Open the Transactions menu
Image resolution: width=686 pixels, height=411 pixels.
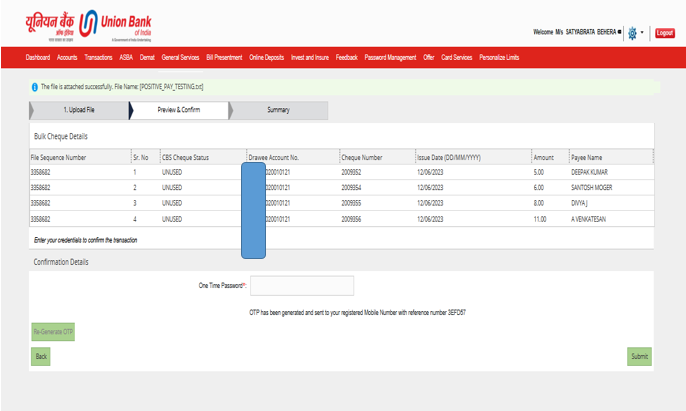[99, 58]
